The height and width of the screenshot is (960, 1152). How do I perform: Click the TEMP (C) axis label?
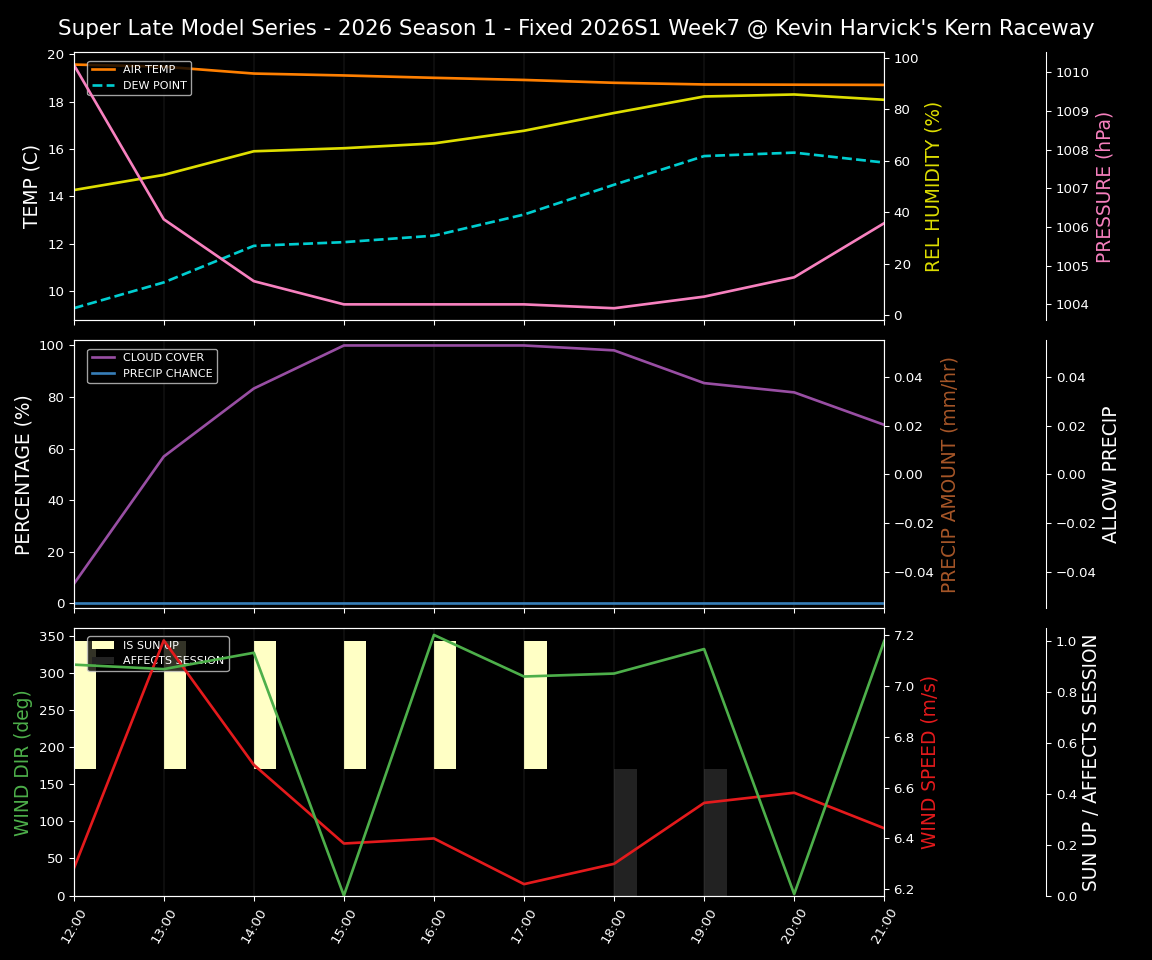click(28, 183)
